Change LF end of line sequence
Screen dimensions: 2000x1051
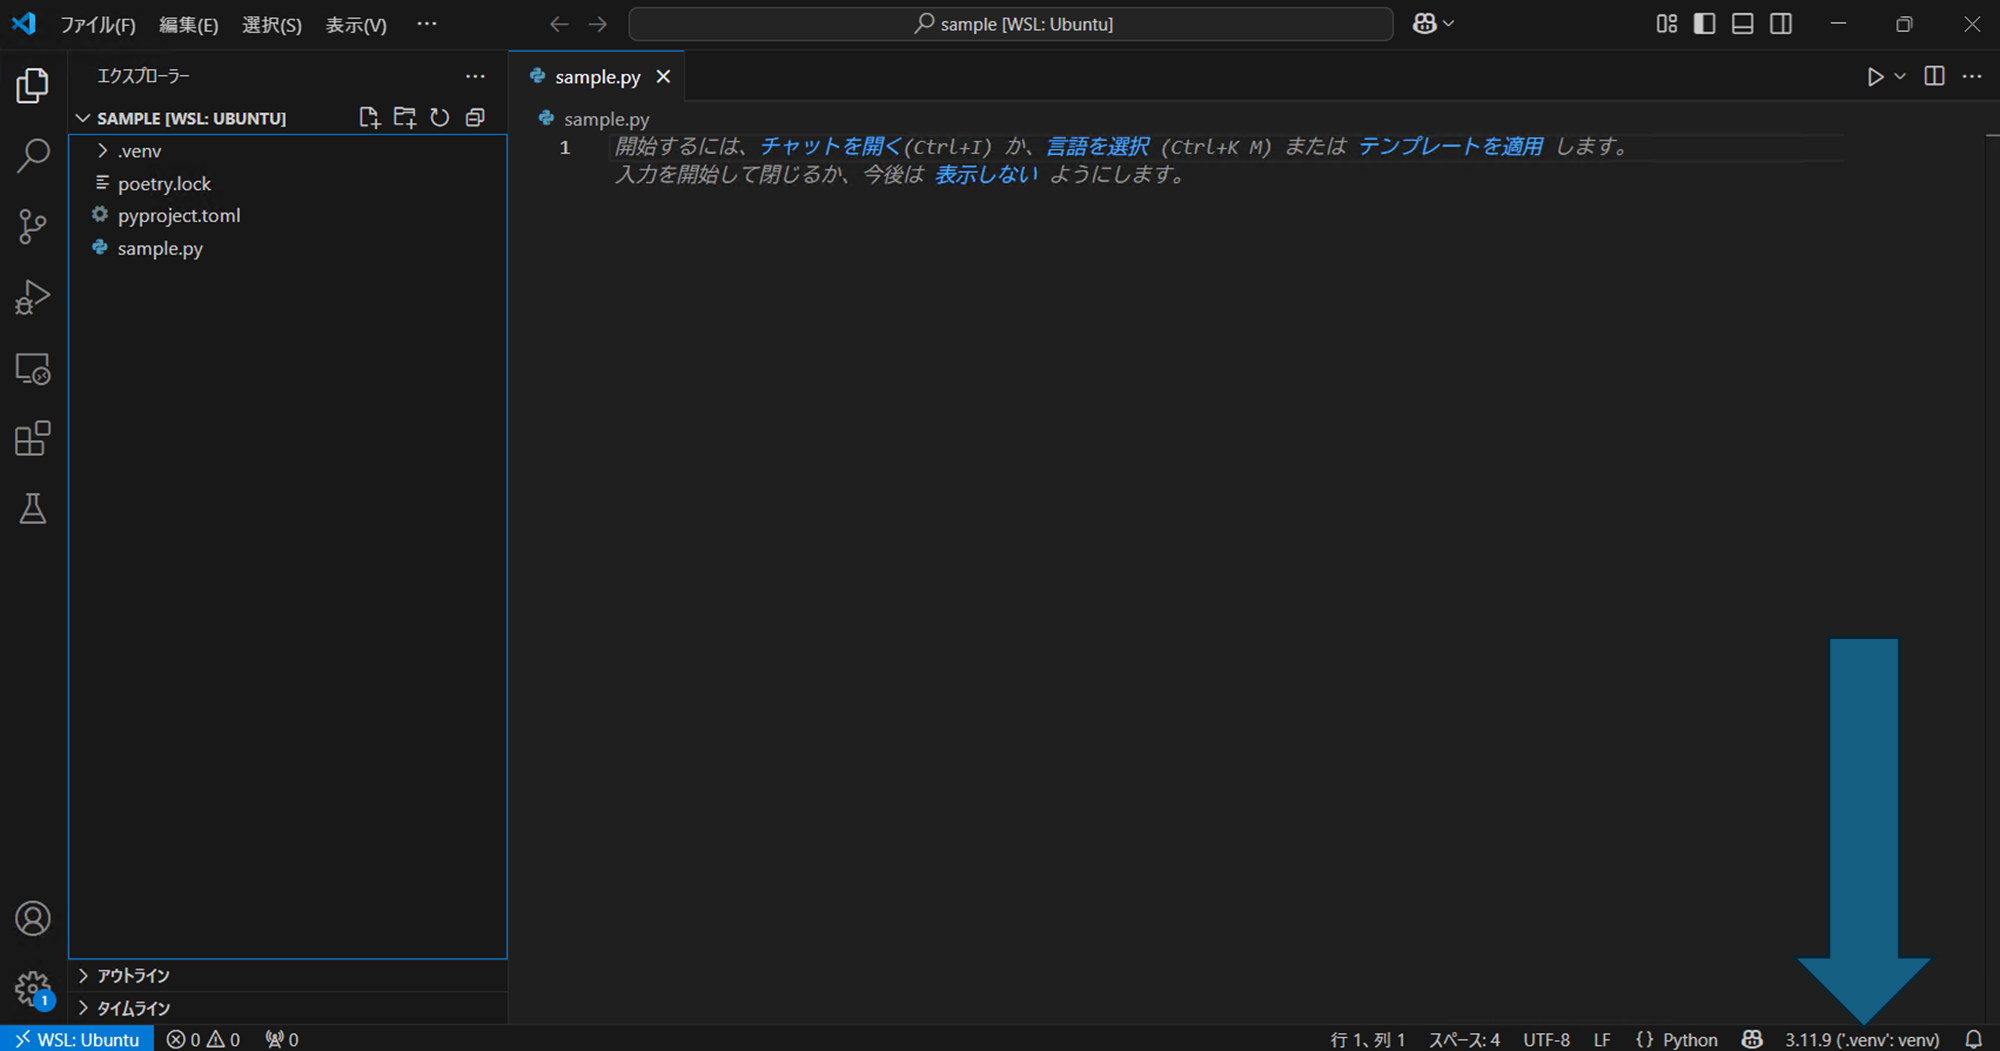tap(1602, 1040)
